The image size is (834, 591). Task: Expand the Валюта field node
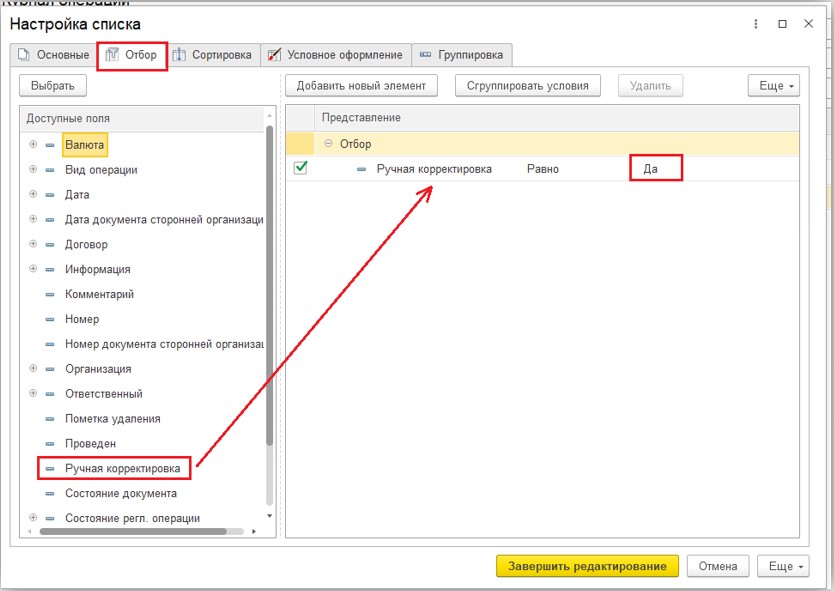pyautogui.click(x=33, y=145)
